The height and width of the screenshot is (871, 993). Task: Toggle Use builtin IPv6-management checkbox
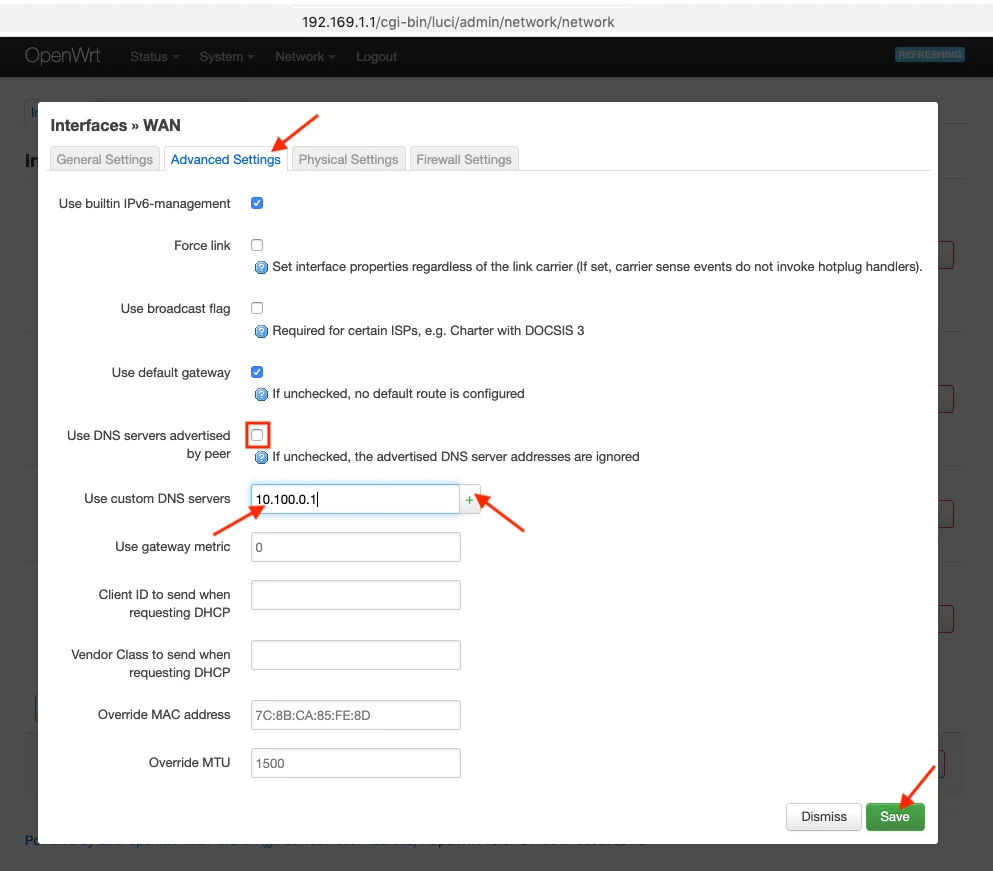coord(257,203)
